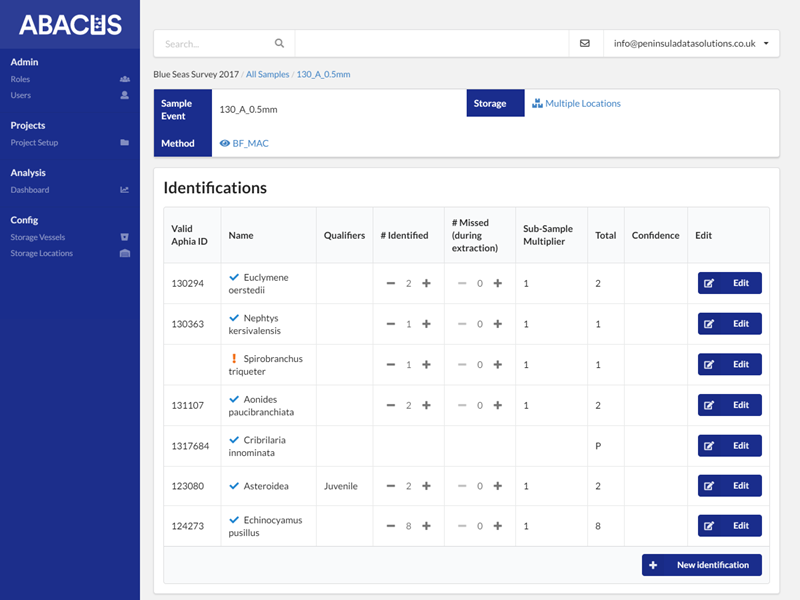800x600 pixels.
Task: Click the Roles icon in sidebar
Action: [x=124, y=79]
